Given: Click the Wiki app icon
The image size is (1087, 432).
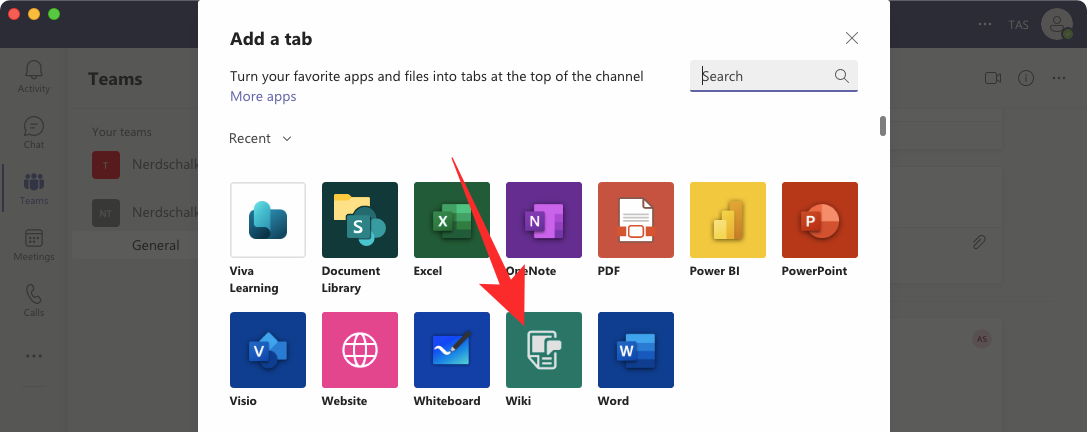Looking at the screenshot, I should (x=544, y=350).
